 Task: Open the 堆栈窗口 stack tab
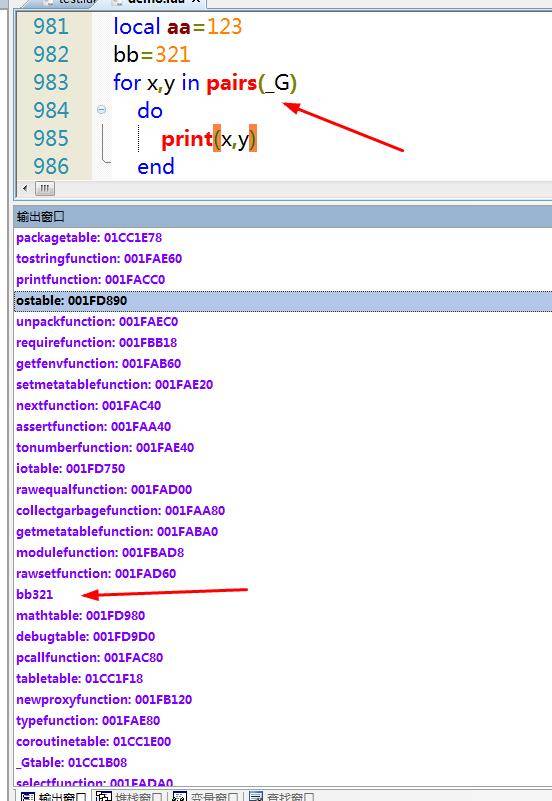coord(130,796)
